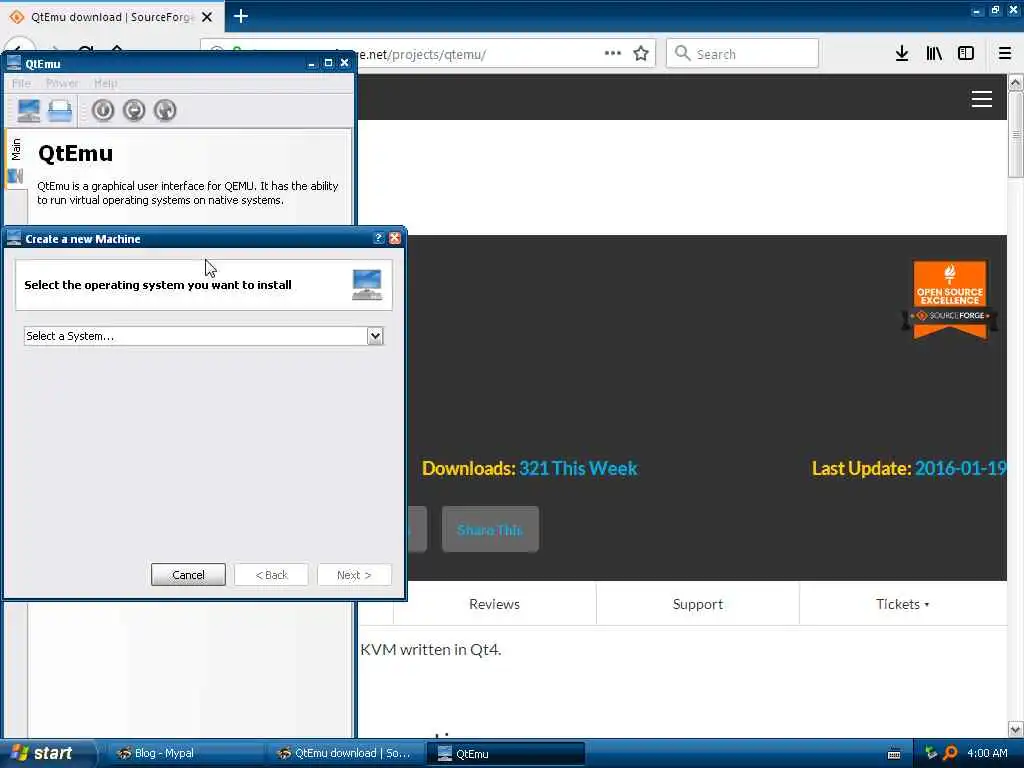The height and width of the screenshot is (768, 1024).
Task: Click the address bar URL text
Action: tap(422, 54)
